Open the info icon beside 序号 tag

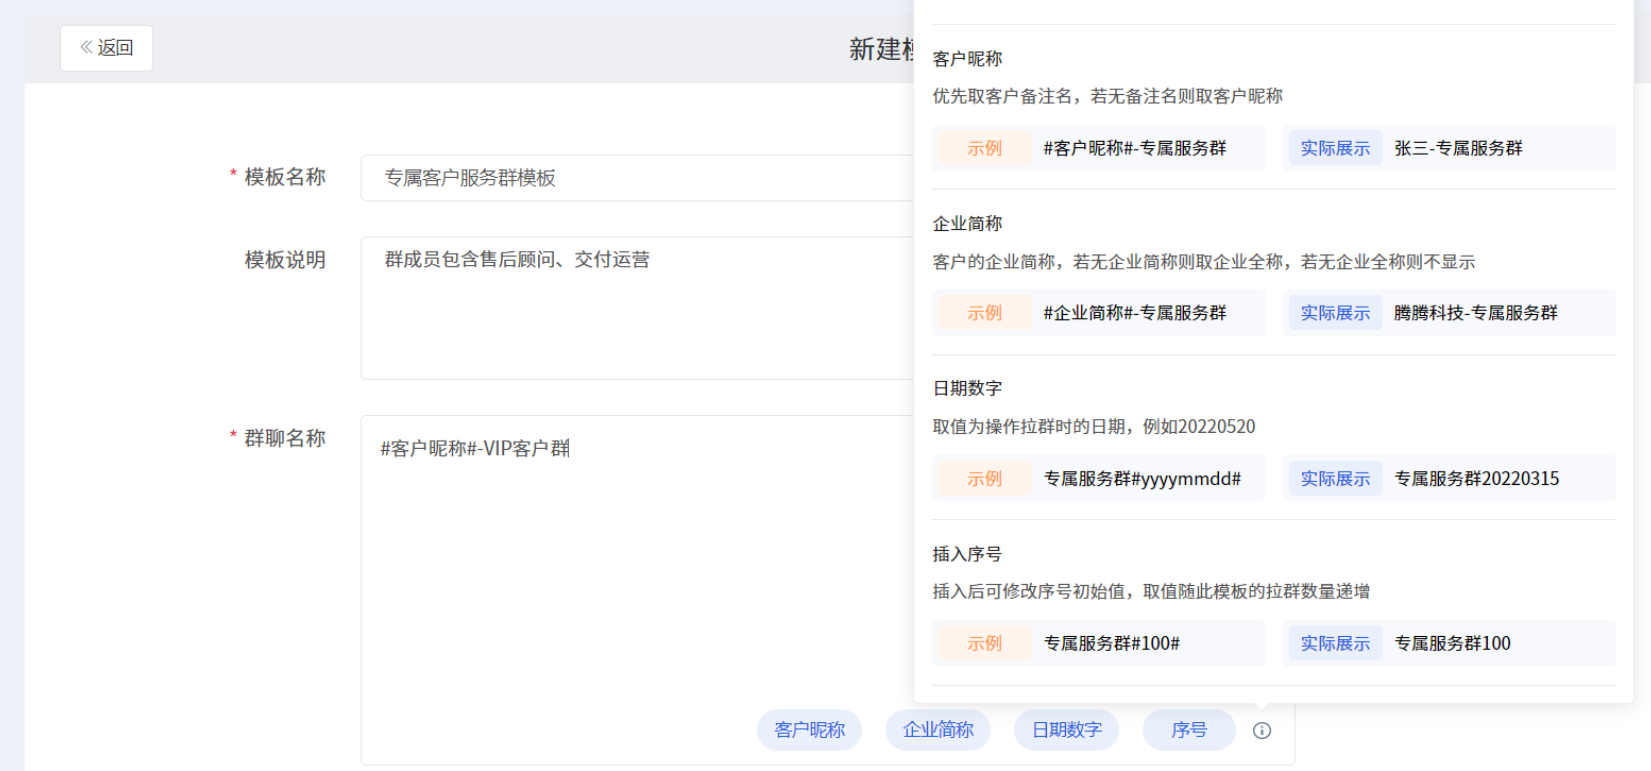point(1262,730)
